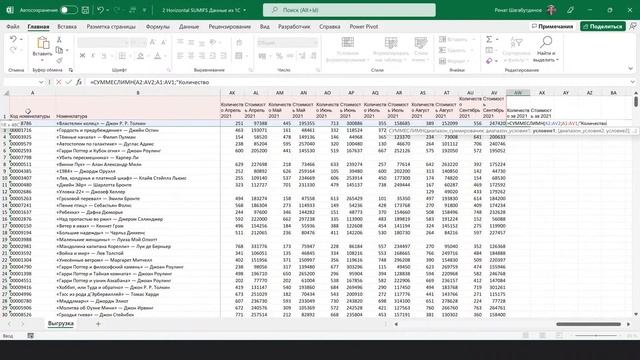
Task: Click the Undo arrow in title bar
Action: (100, 10)
